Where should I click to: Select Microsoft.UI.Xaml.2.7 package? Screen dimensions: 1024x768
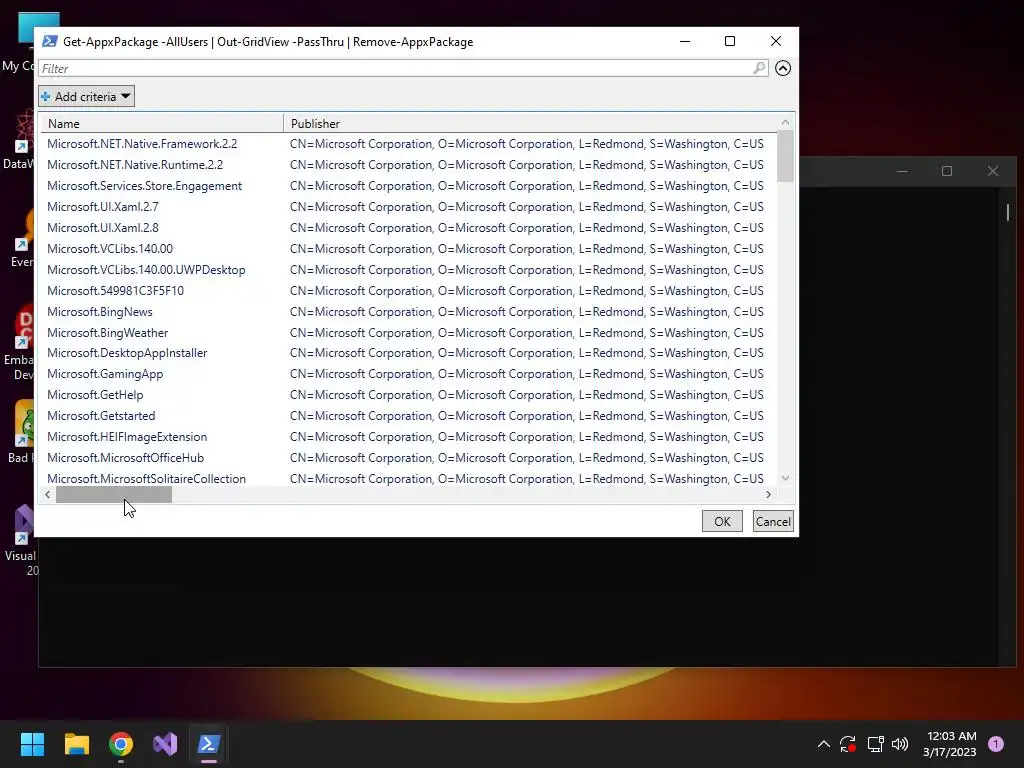pyautogui.click(x=408, y=206)
